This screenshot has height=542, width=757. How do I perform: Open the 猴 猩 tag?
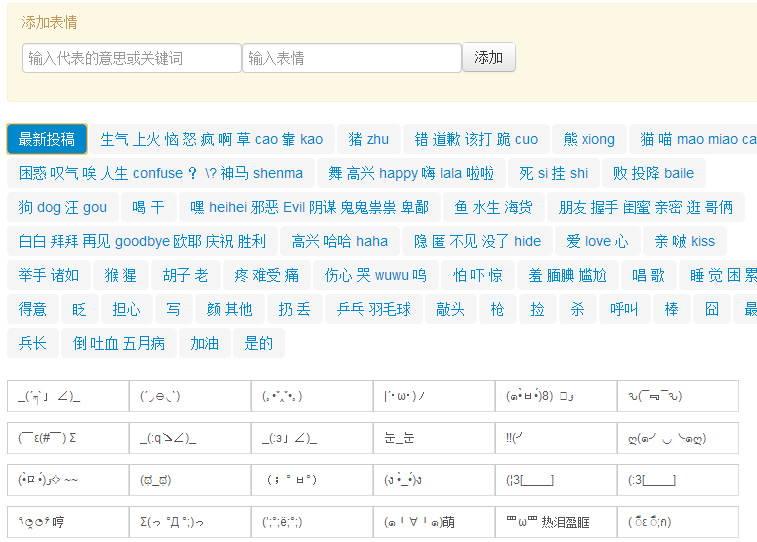pos(121,275)
